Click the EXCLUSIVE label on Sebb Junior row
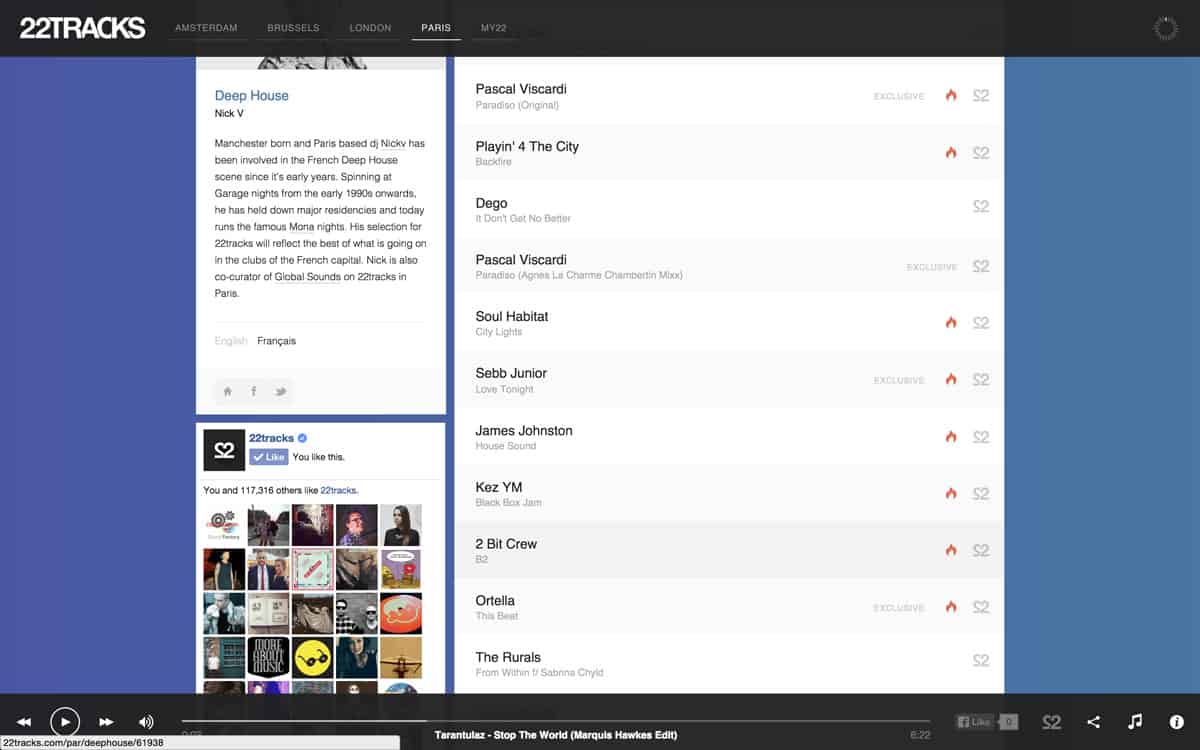The width and height of the screenshot is (1200, 750). 899,381
